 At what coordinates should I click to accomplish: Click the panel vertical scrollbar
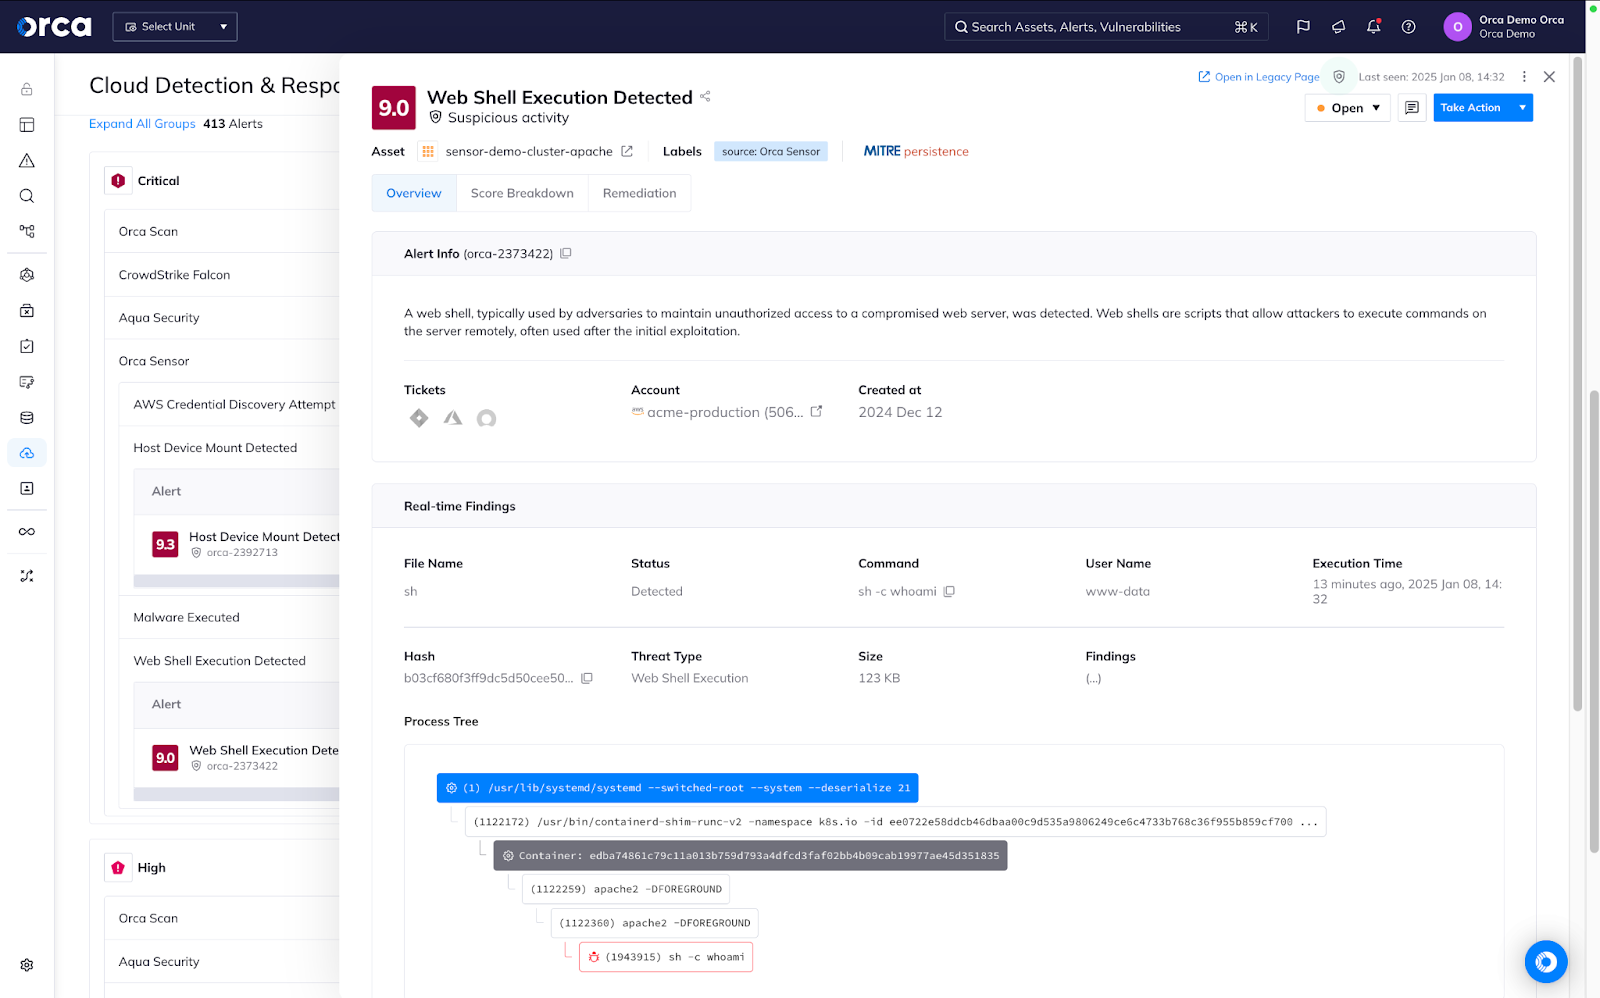tap(1578, 384)
